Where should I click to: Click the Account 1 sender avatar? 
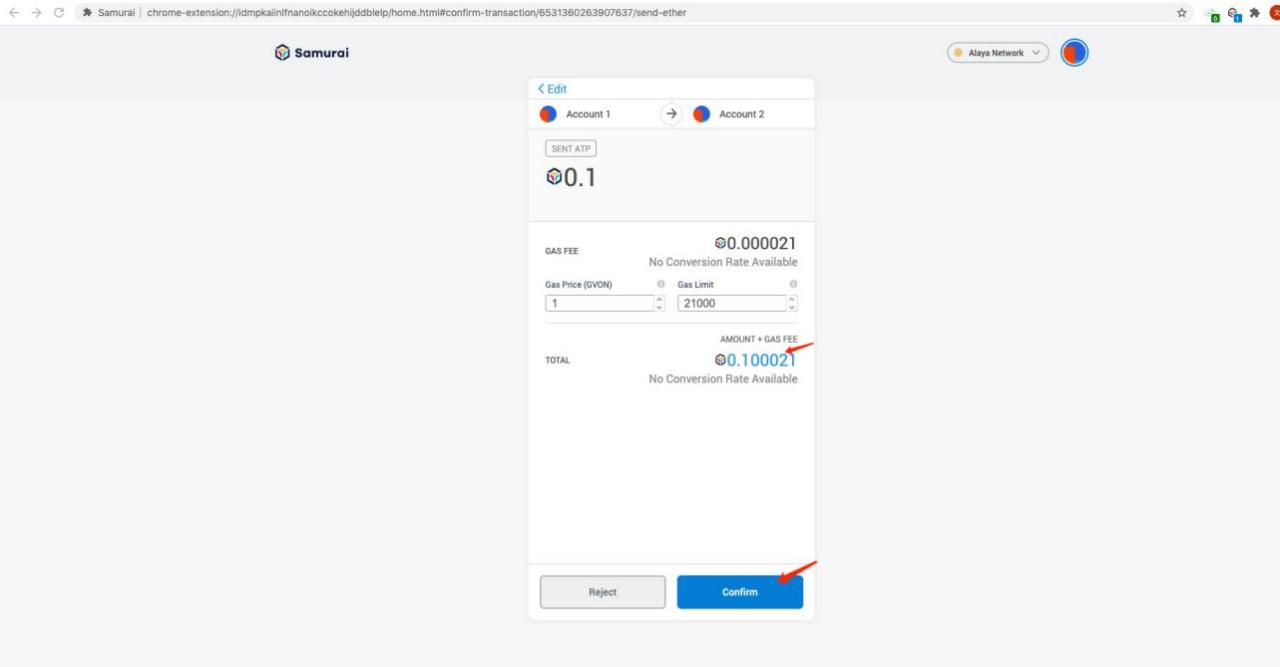(x=549, y=114)
